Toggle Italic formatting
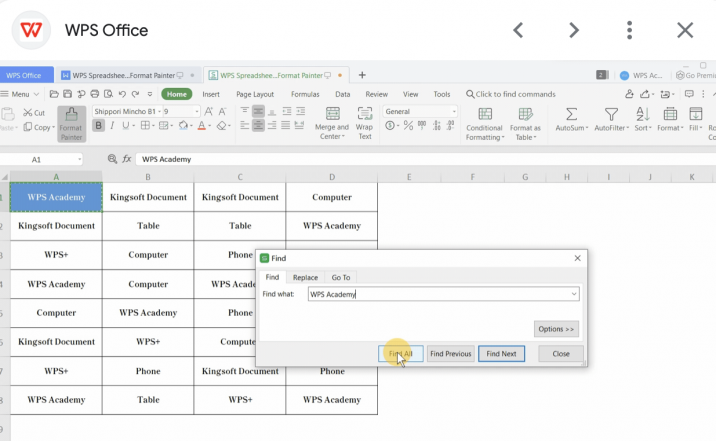 [113, 126]
